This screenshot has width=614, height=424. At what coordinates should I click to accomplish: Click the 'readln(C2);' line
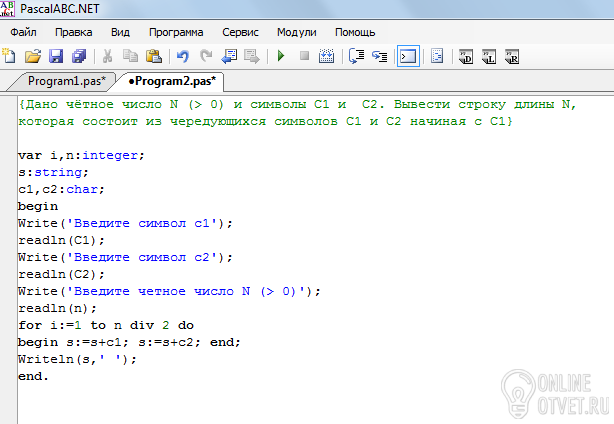(61, 274)
